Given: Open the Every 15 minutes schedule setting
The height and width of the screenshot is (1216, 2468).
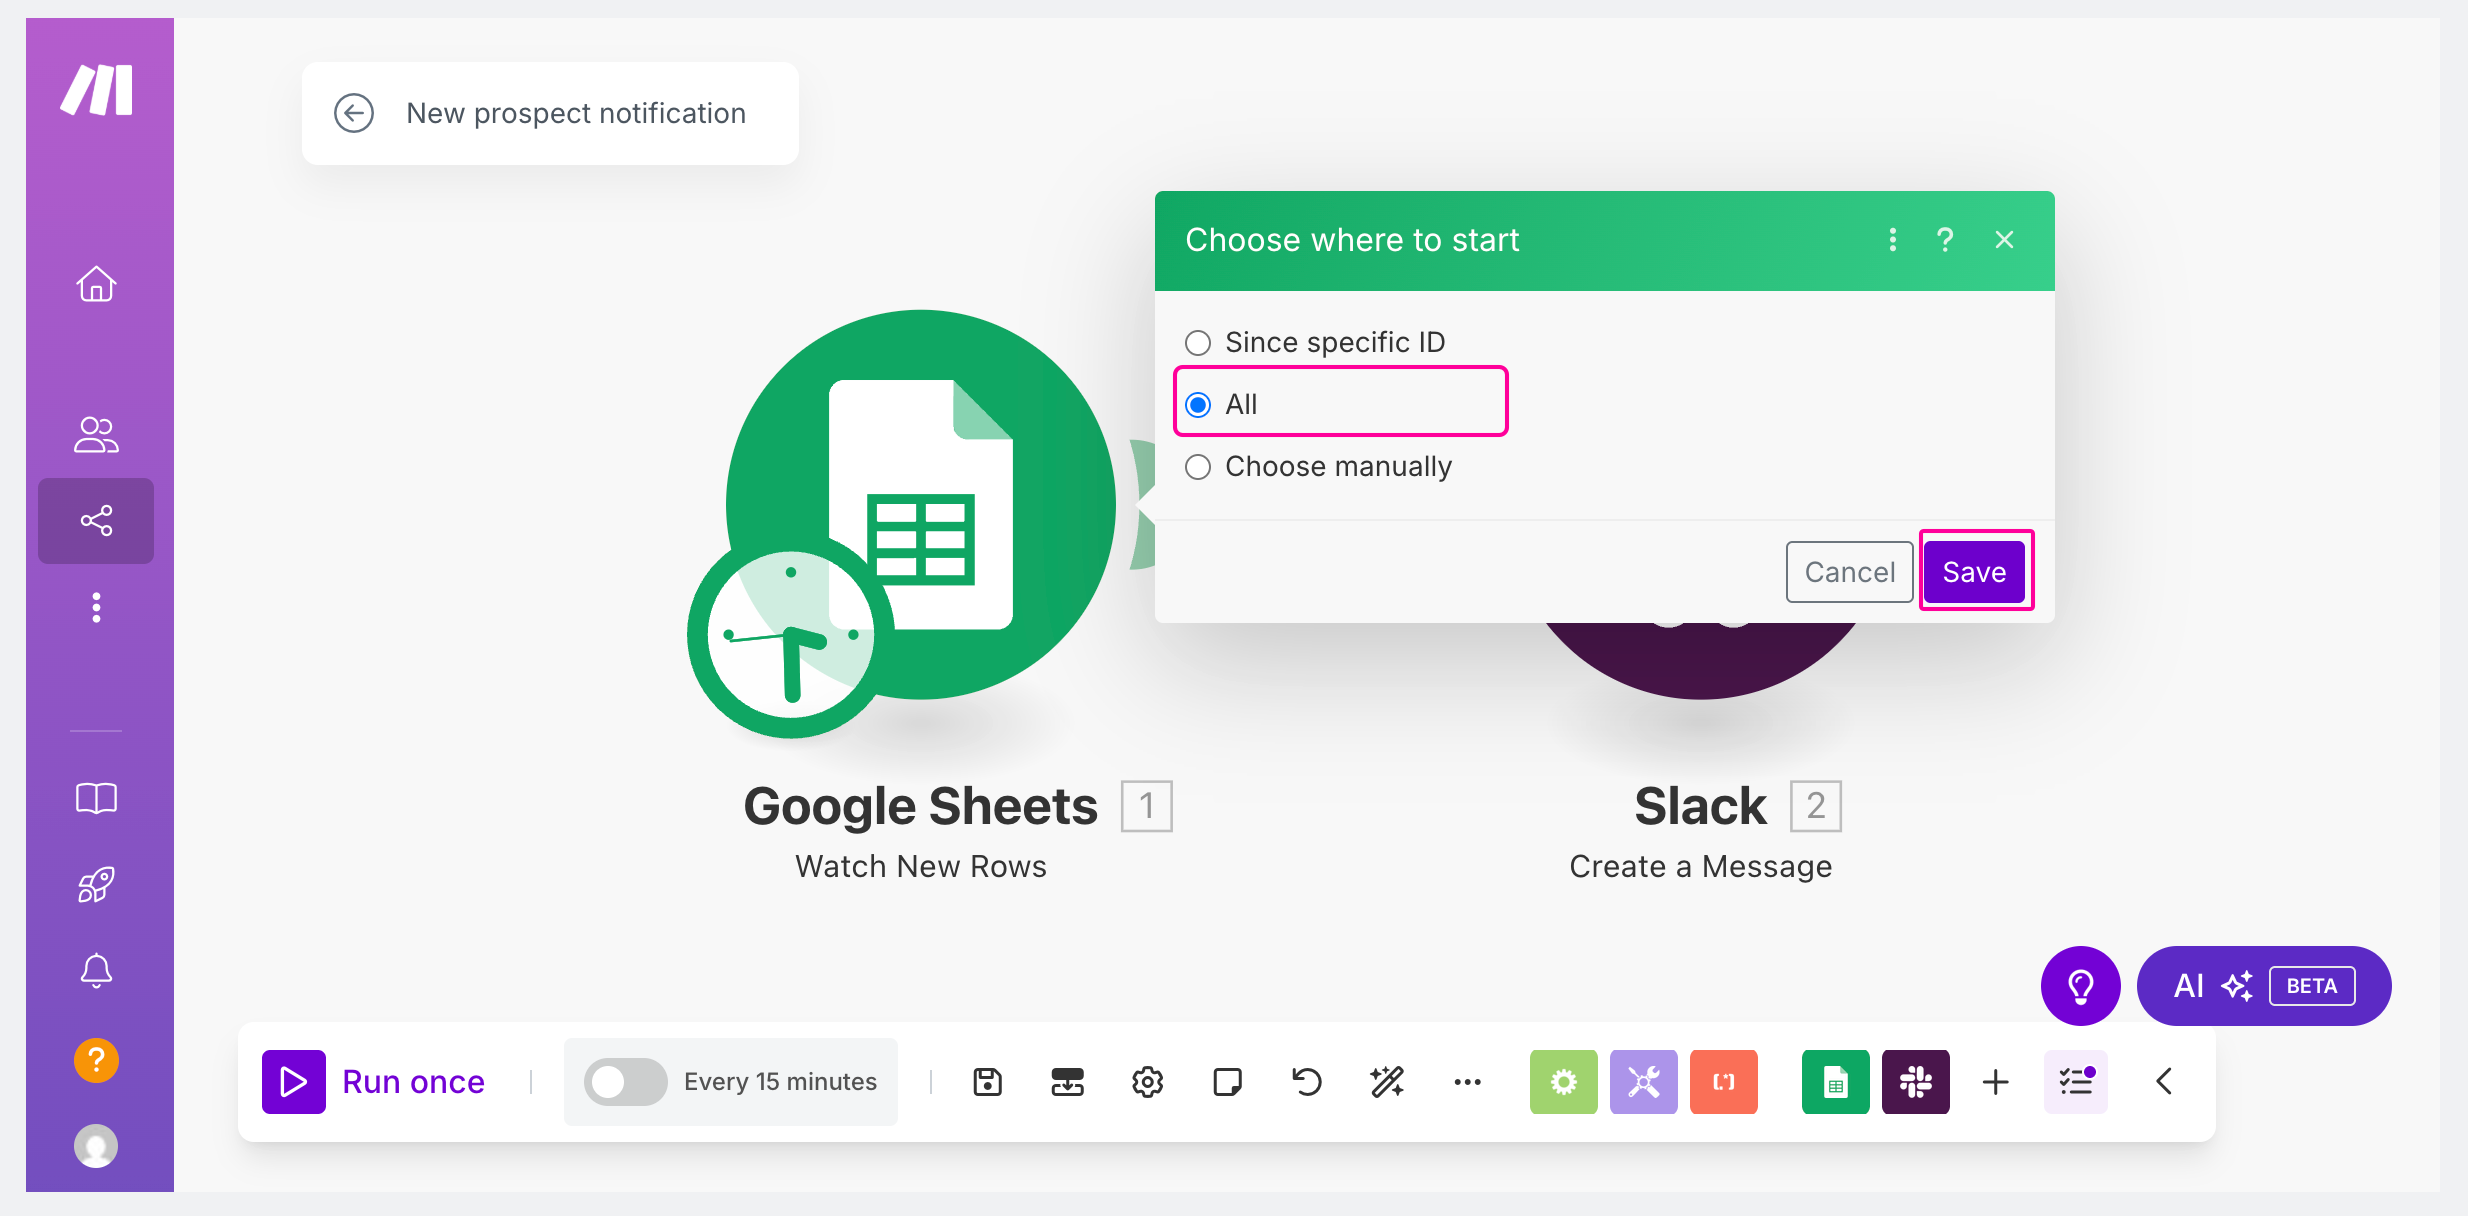Looking at the screenshot, I should 780,1082.
